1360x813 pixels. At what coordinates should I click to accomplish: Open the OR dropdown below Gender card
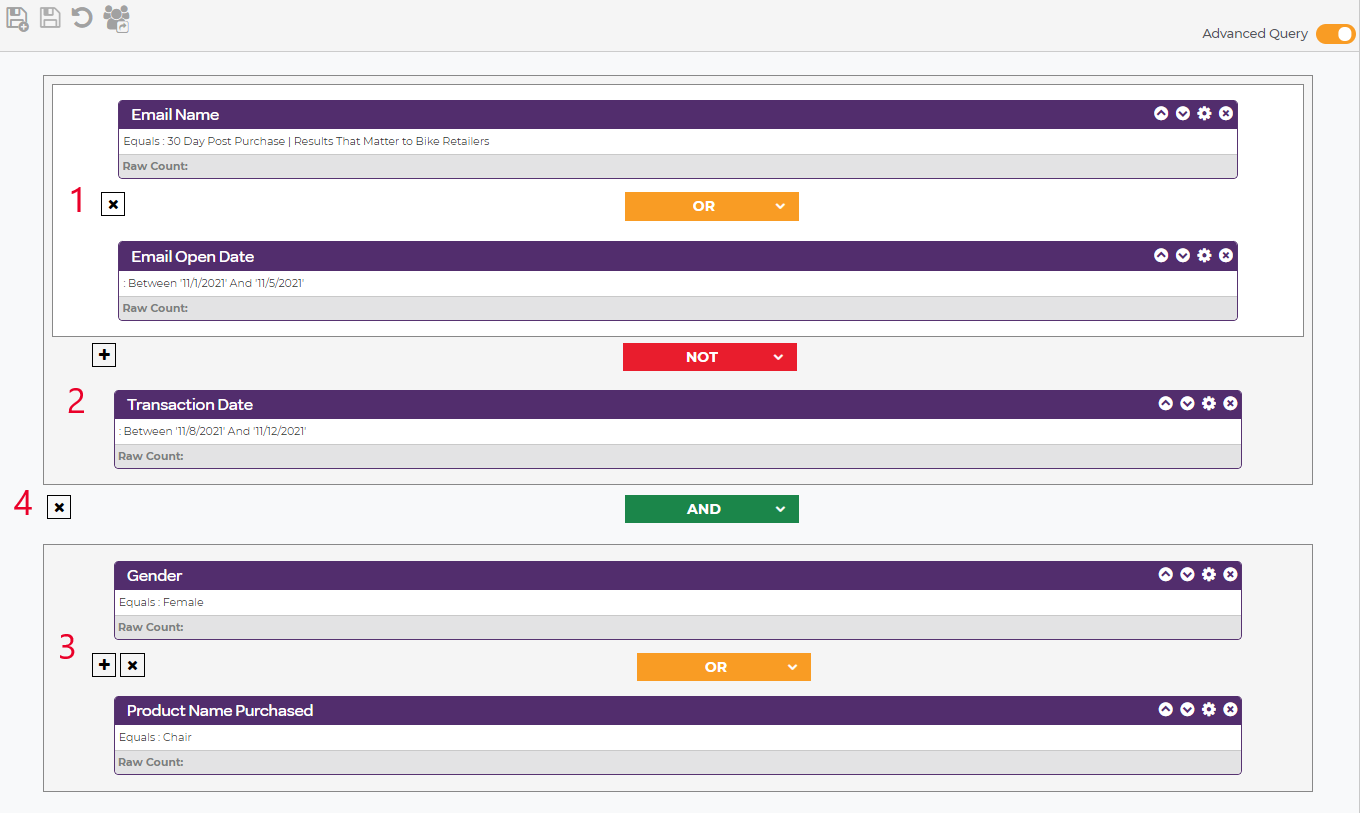724,667
